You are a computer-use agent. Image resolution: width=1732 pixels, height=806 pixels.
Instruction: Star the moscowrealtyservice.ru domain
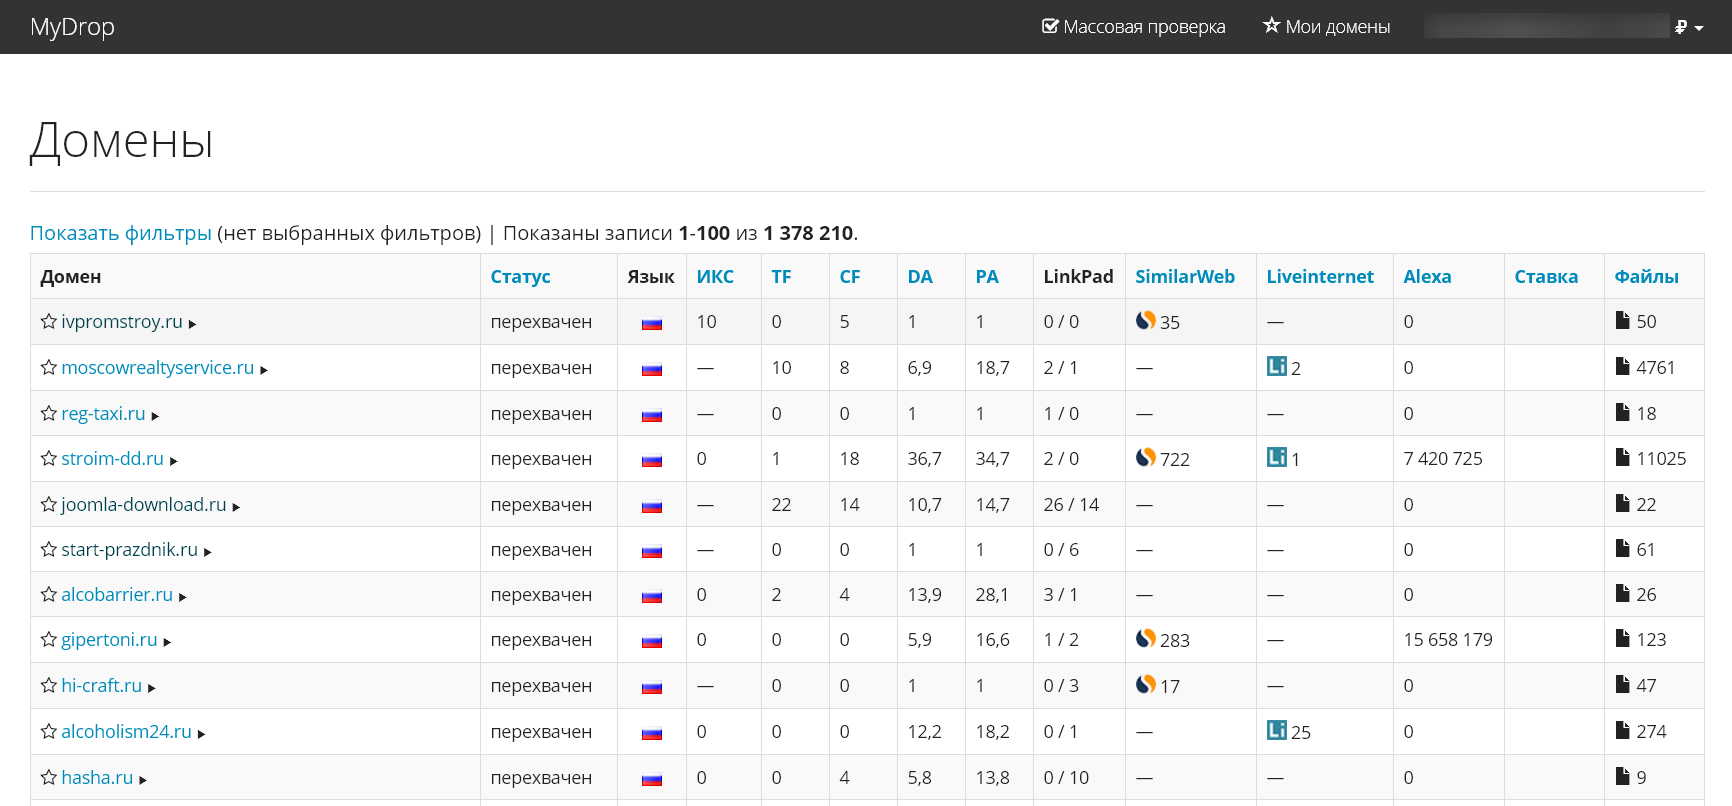tap(48, 367)
